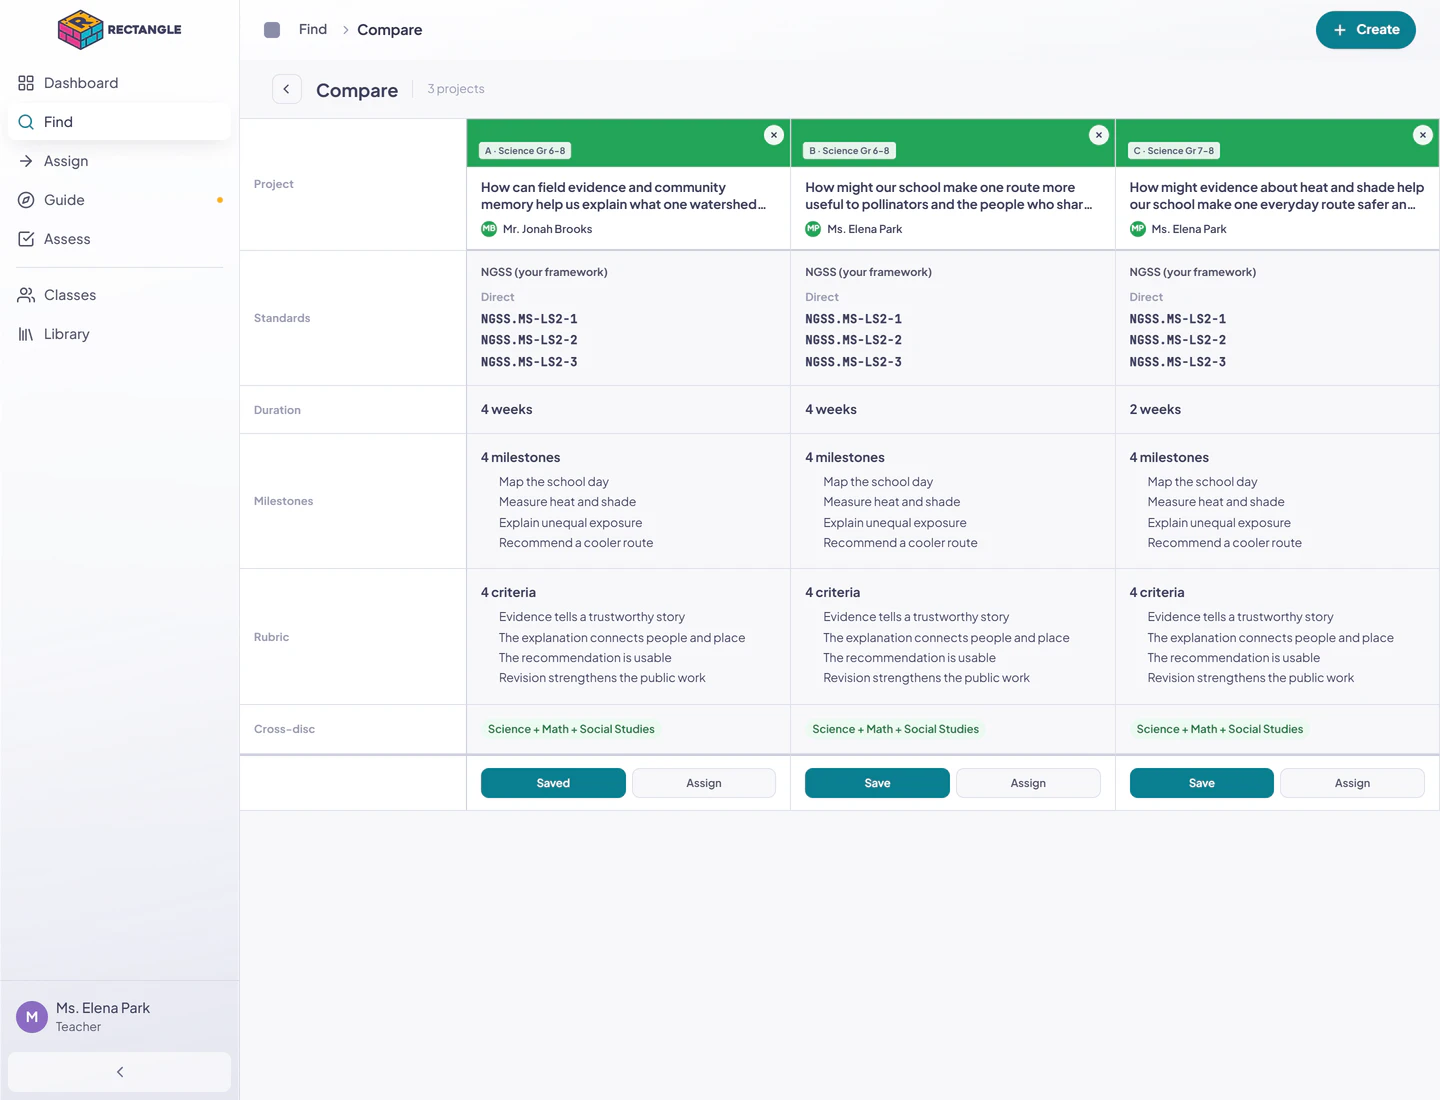The image size is (1440, 1100).
Task: Click the Rectangle logo icon
Action: (80, 29)
